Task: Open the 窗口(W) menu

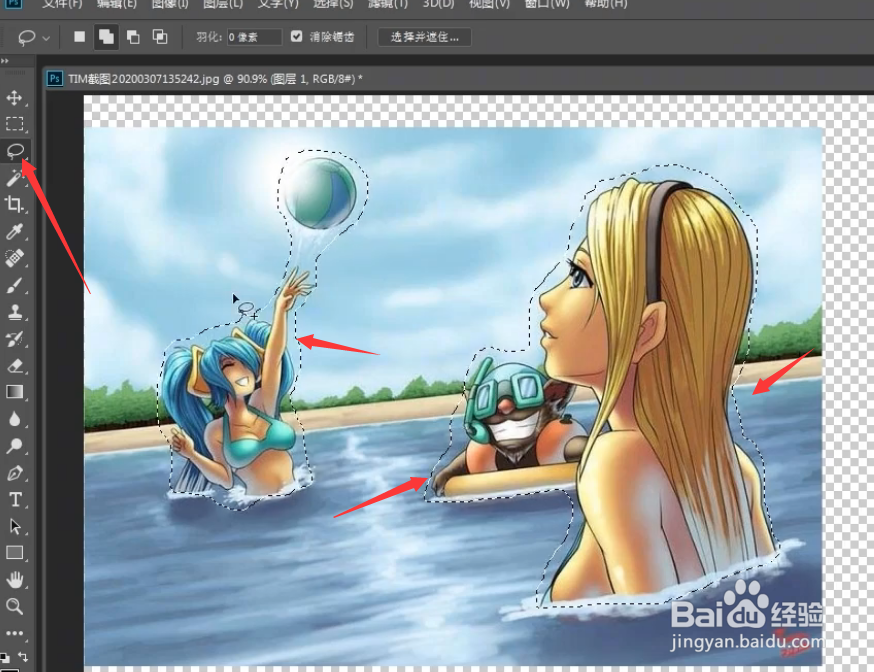Action: coord(547,4)
